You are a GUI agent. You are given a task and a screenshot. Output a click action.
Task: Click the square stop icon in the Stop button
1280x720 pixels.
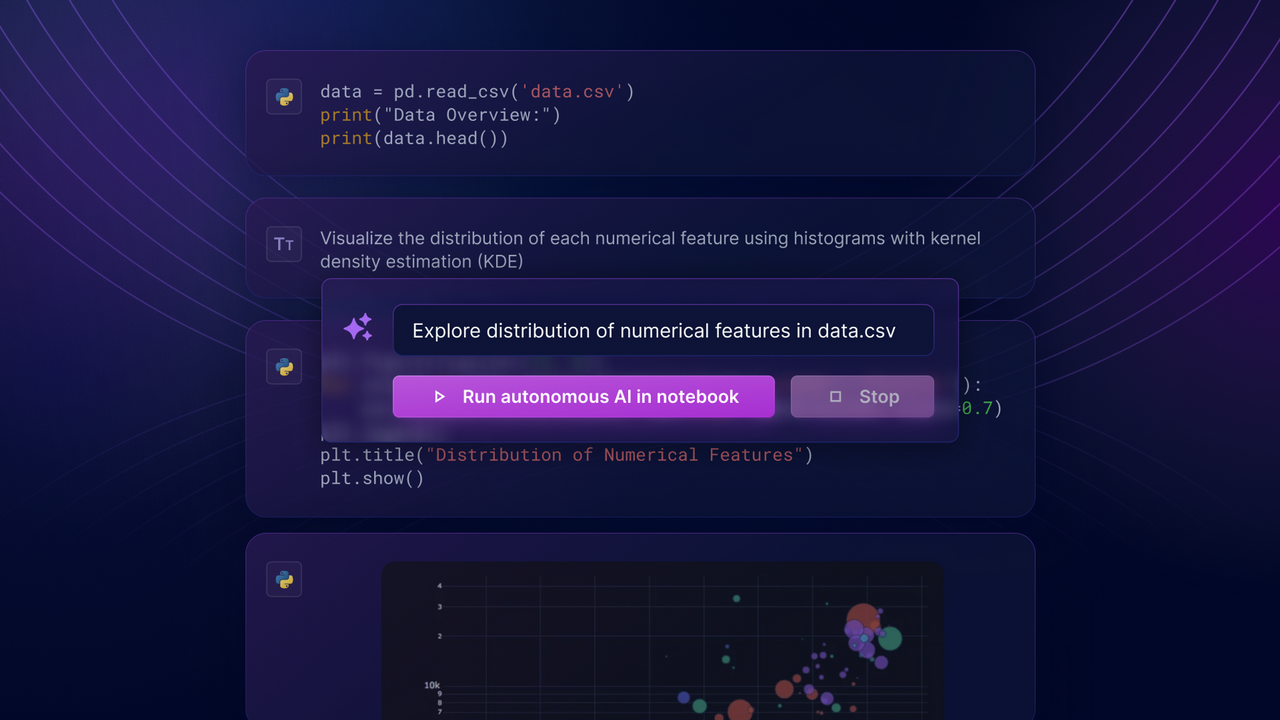[x=835, y=396]
